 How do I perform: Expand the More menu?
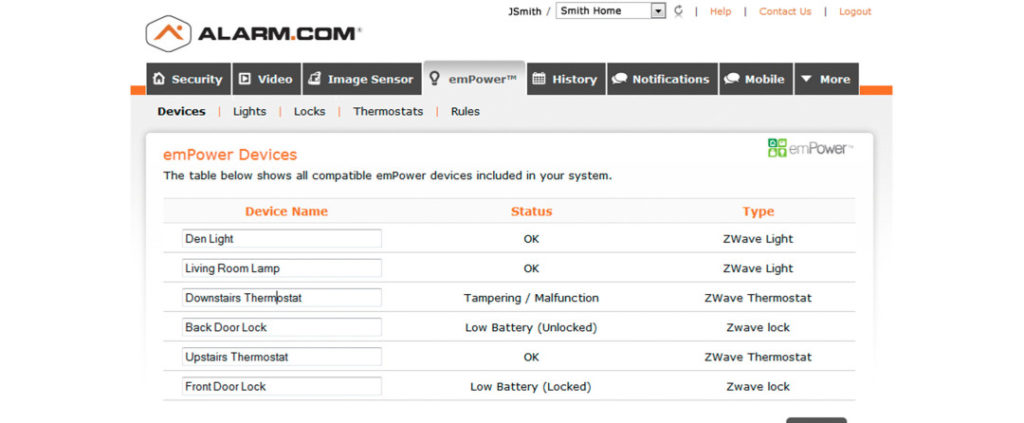[826, 79]
